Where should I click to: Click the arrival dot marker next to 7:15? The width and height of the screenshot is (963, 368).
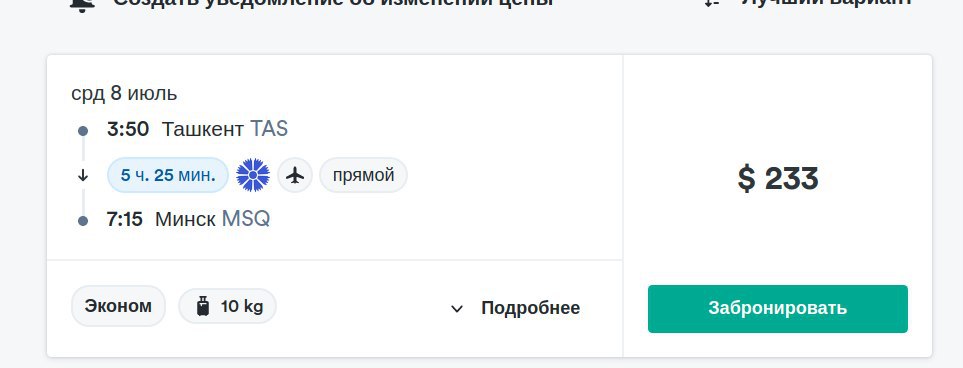(x=83, y=221)
